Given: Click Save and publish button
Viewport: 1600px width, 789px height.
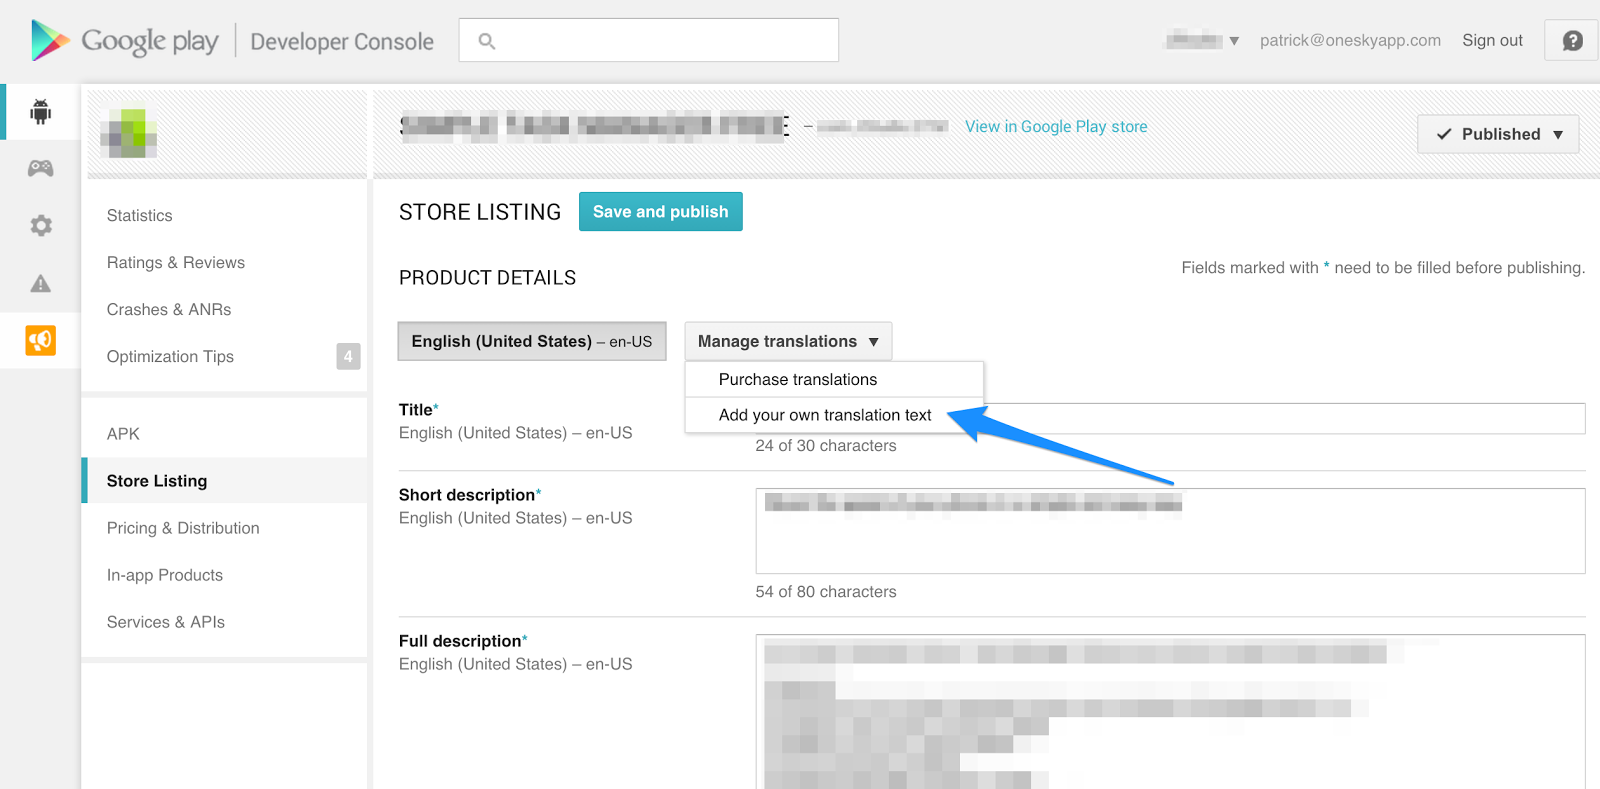Looking at the screenshot, I should coord(660,212).
